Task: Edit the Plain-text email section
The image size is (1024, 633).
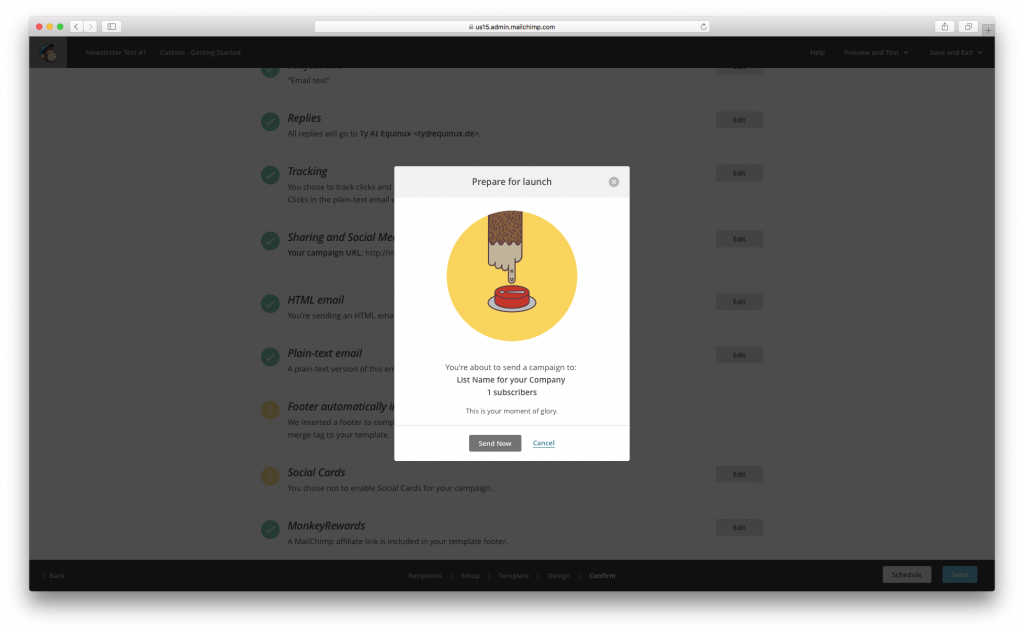Action: (x=739, y=355)
